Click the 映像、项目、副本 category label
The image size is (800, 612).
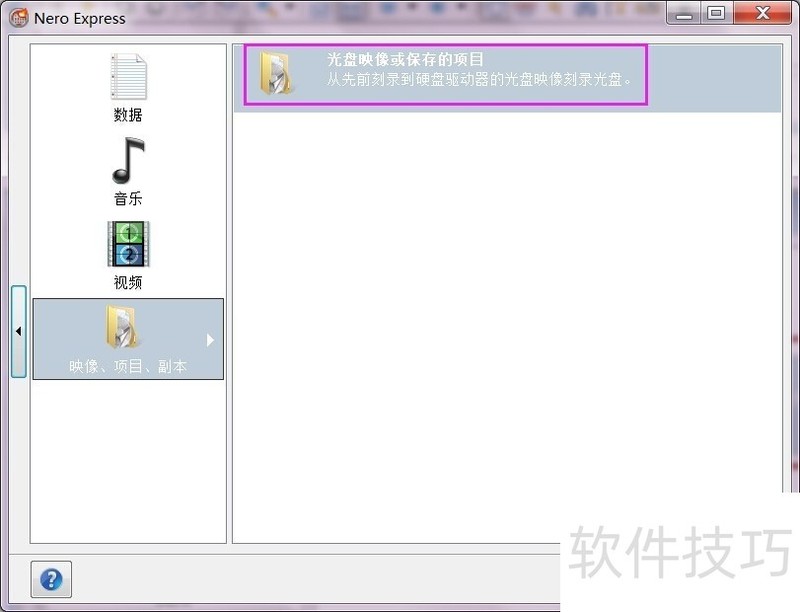[x=128, y=367]
